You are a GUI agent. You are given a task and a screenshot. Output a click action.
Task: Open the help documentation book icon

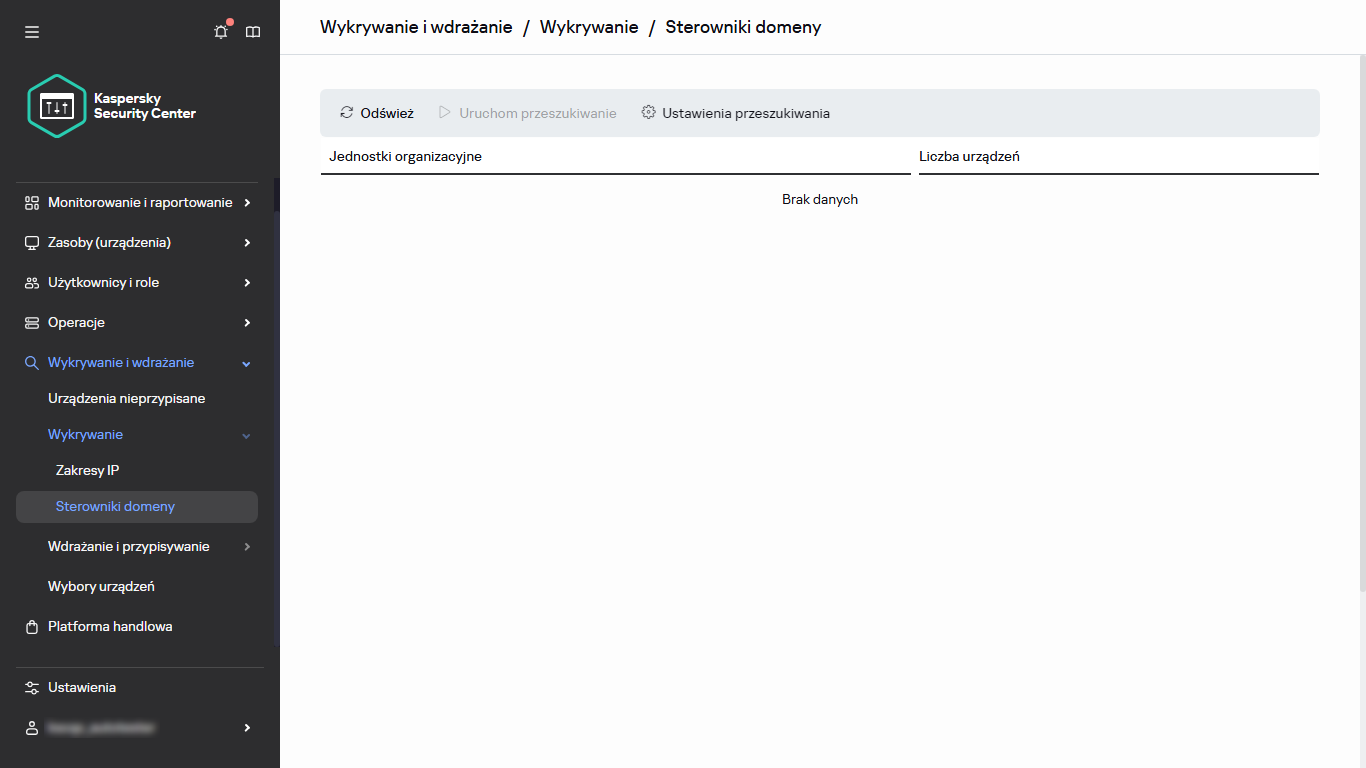[x=252, y=31]
